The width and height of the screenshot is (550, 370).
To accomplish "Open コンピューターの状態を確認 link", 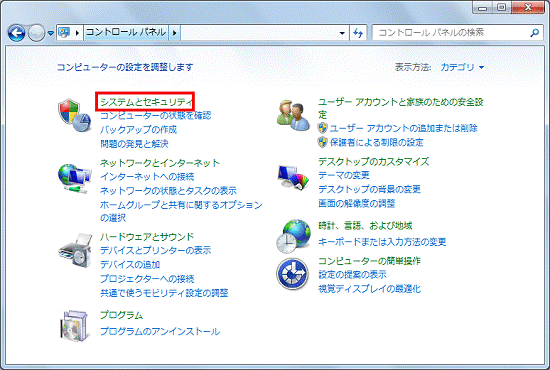I will point(156,115).
